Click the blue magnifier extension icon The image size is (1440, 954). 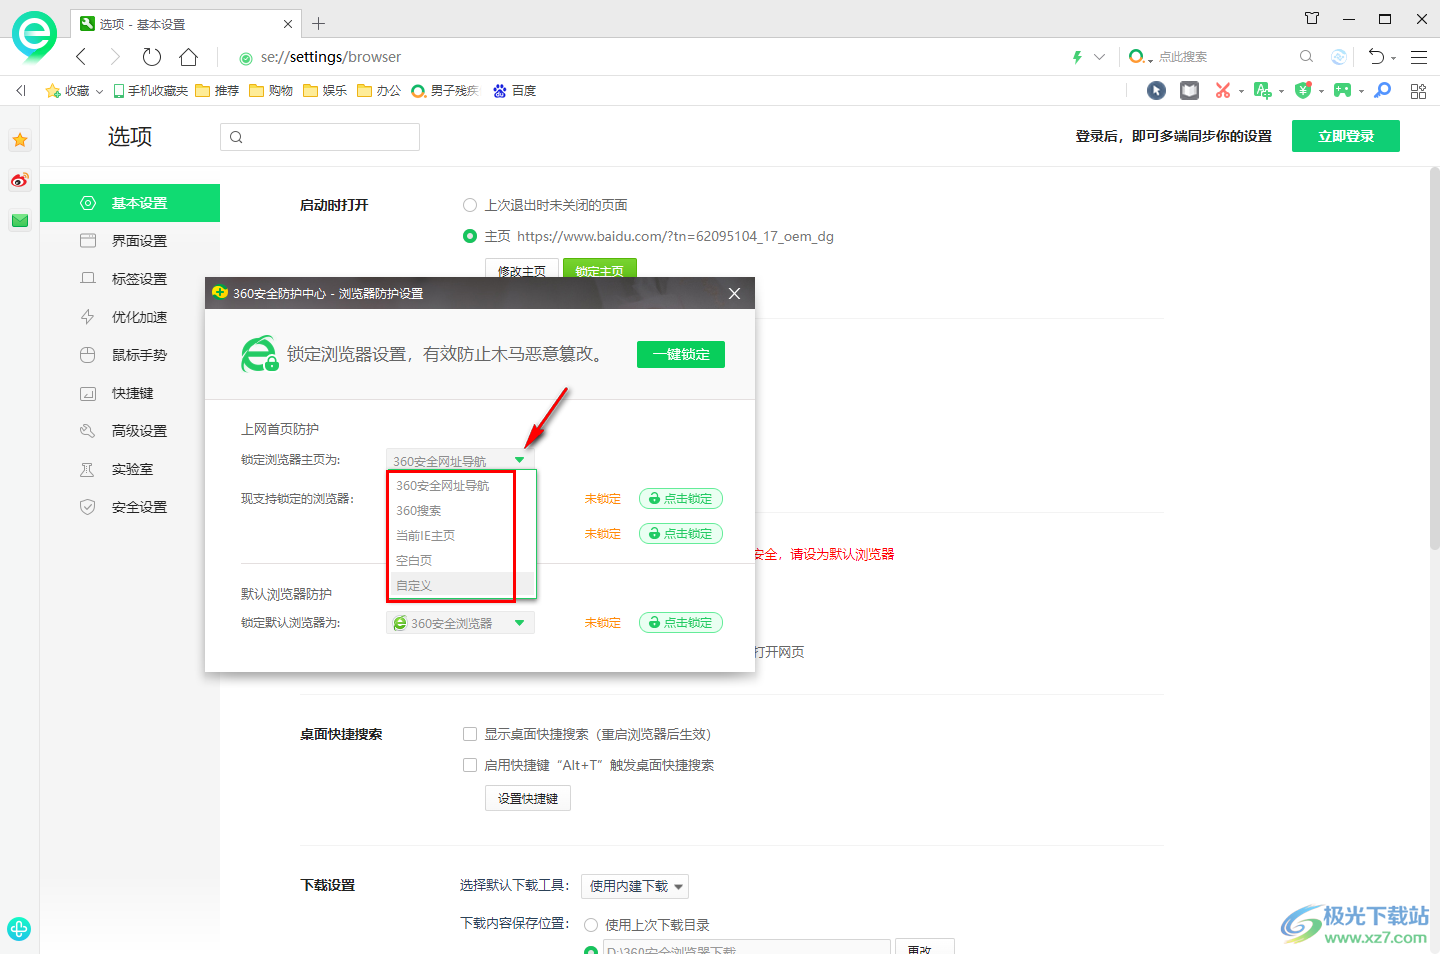click(1383, 90)
